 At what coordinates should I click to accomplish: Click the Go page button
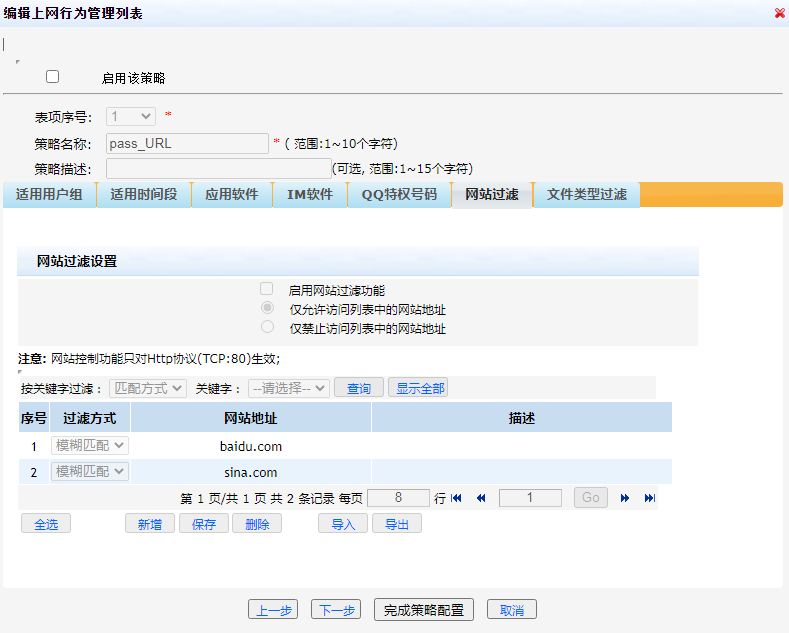click(x=591, y=498)
